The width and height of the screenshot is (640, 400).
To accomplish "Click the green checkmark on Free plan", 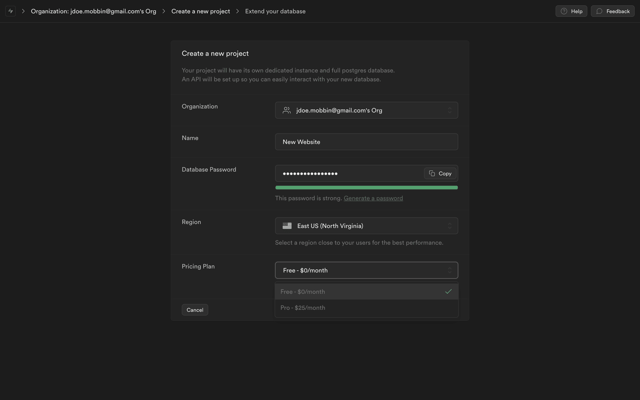I will (x=448, y=291).
